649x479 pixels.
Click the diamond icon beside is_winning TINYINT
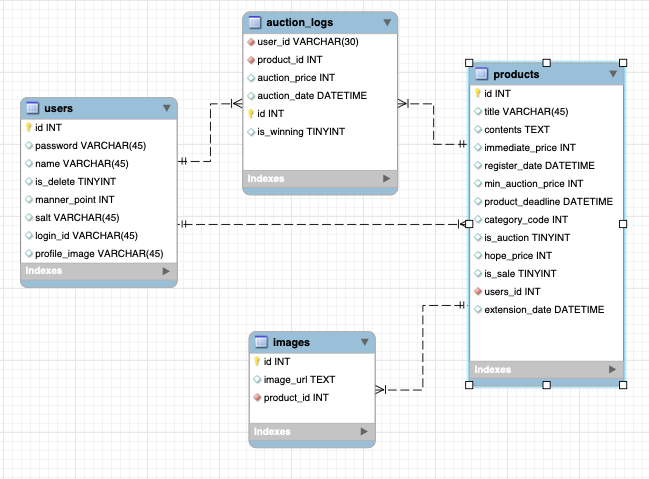[x=251, y=132]
